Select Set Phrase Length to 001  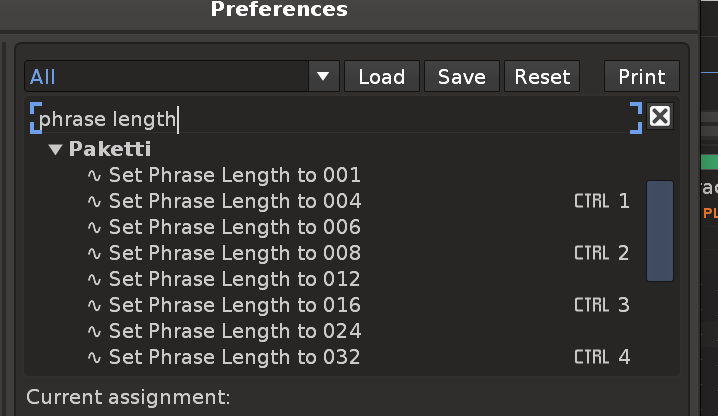point(234,175)
